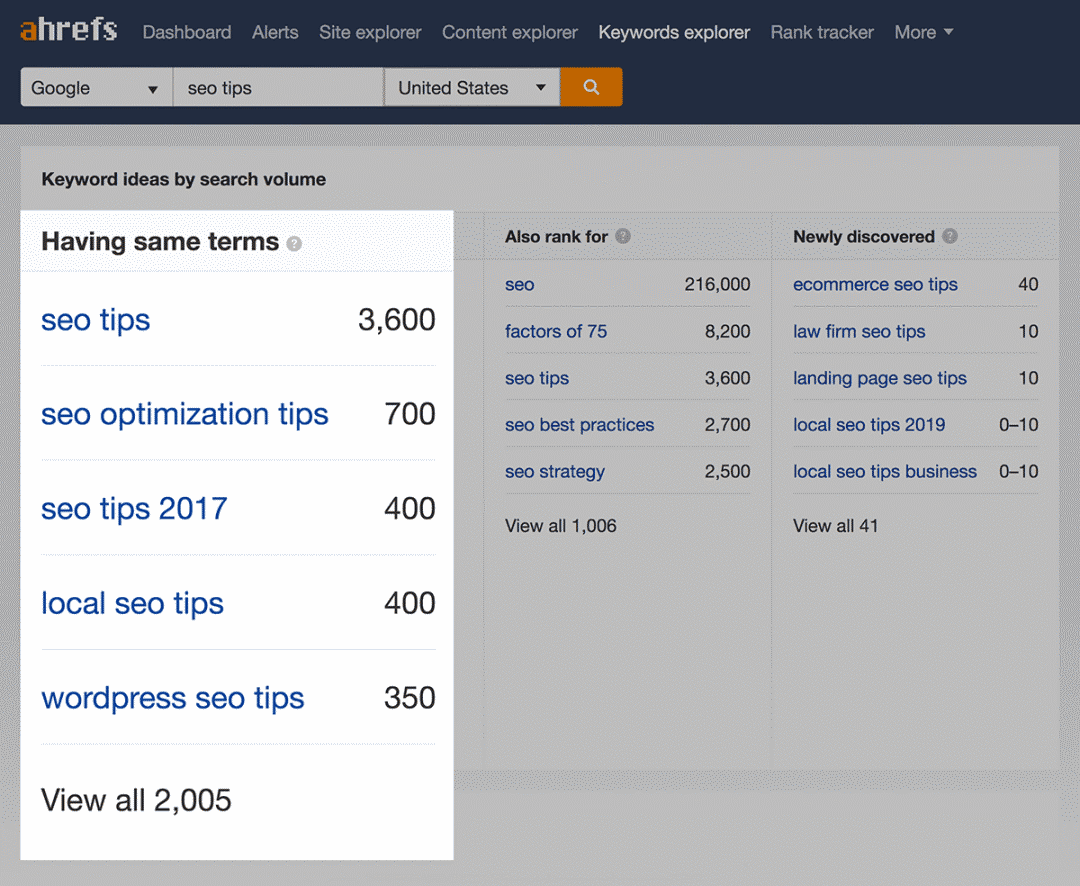Click the Ahrefs logo
1080x886 pixels.
pyautogui.click(x=69, y=30)
